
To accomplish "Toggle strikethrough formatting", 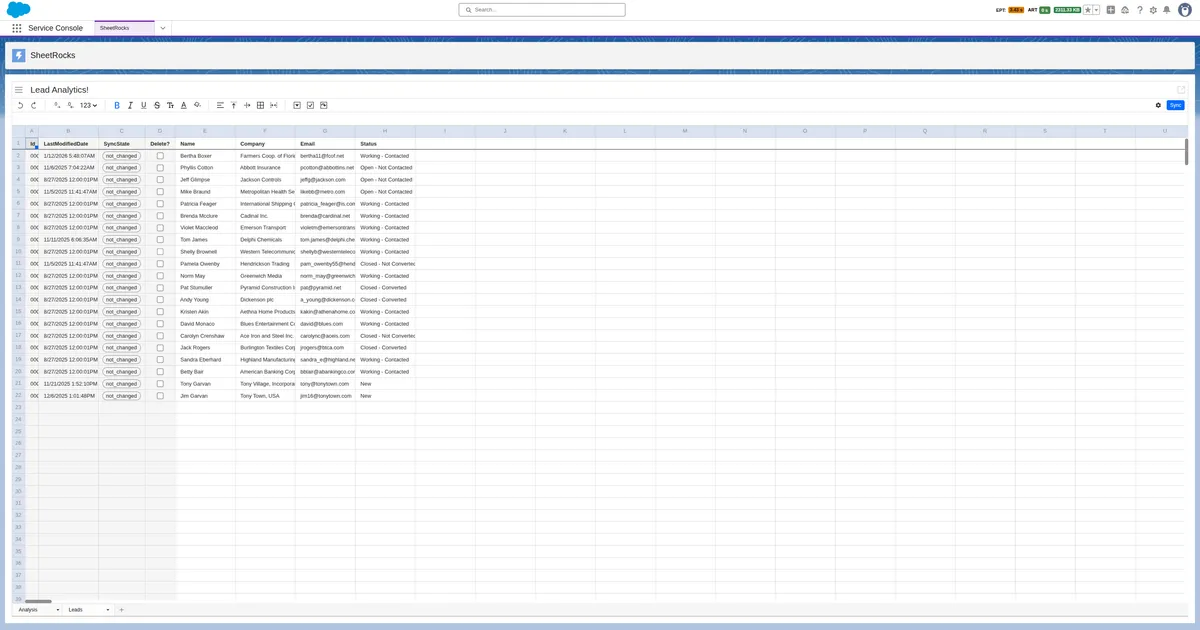I will tap(157, 105).
